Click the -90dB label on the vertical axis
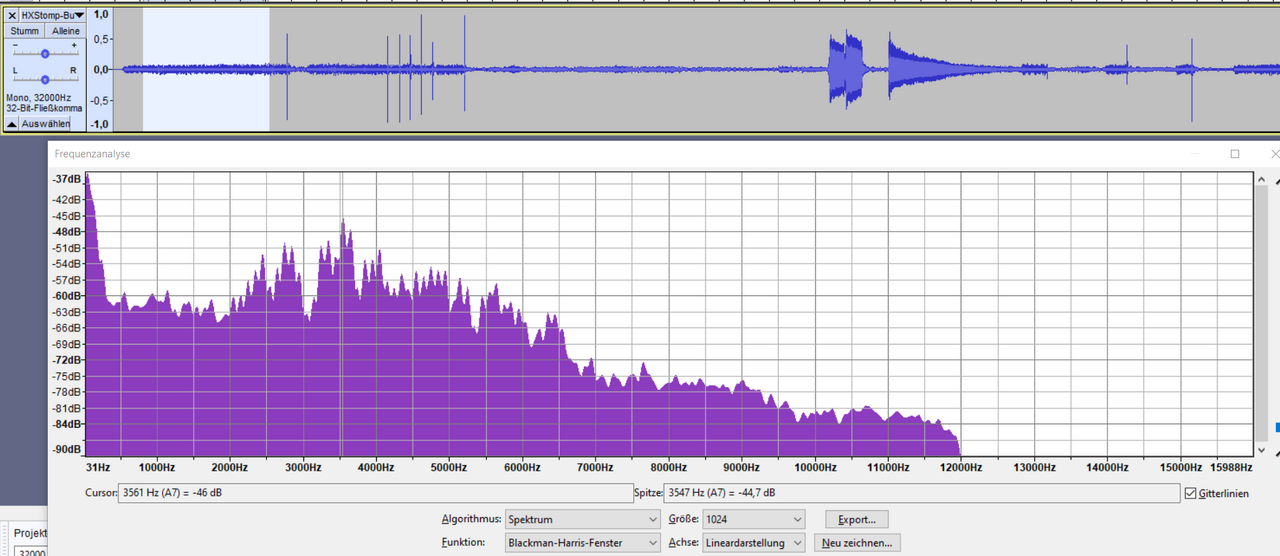 pyautogui.click(x=67, y=449)
